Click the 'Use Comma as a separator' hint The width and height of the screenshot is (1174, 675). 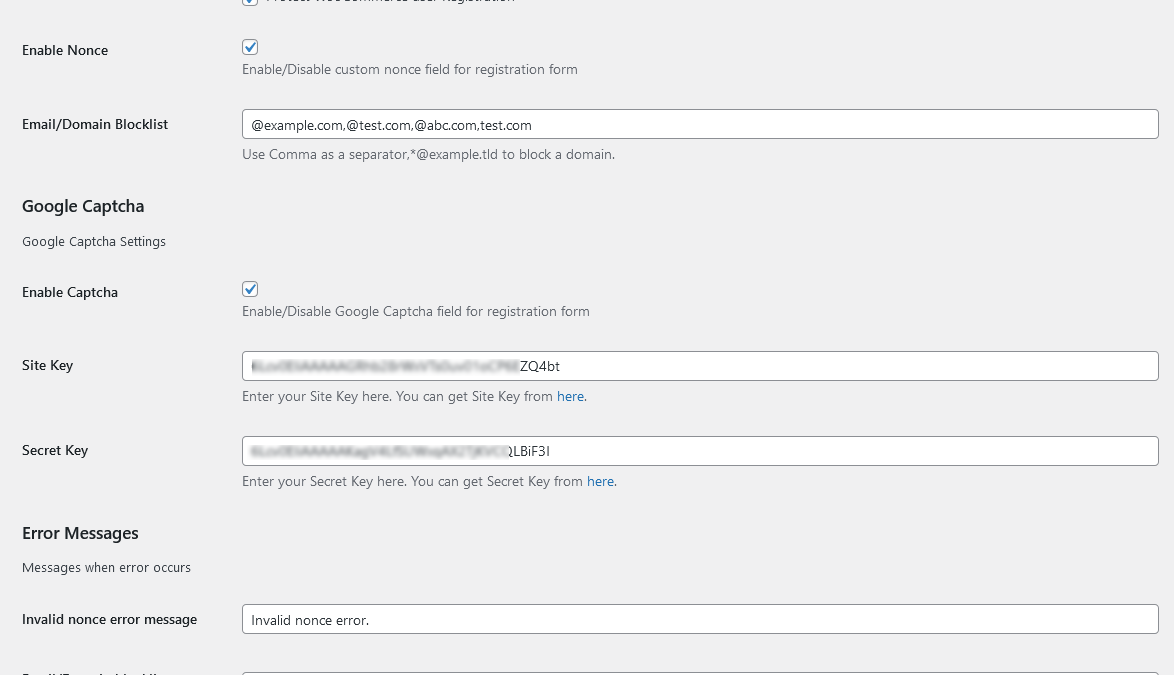[428, 154]
